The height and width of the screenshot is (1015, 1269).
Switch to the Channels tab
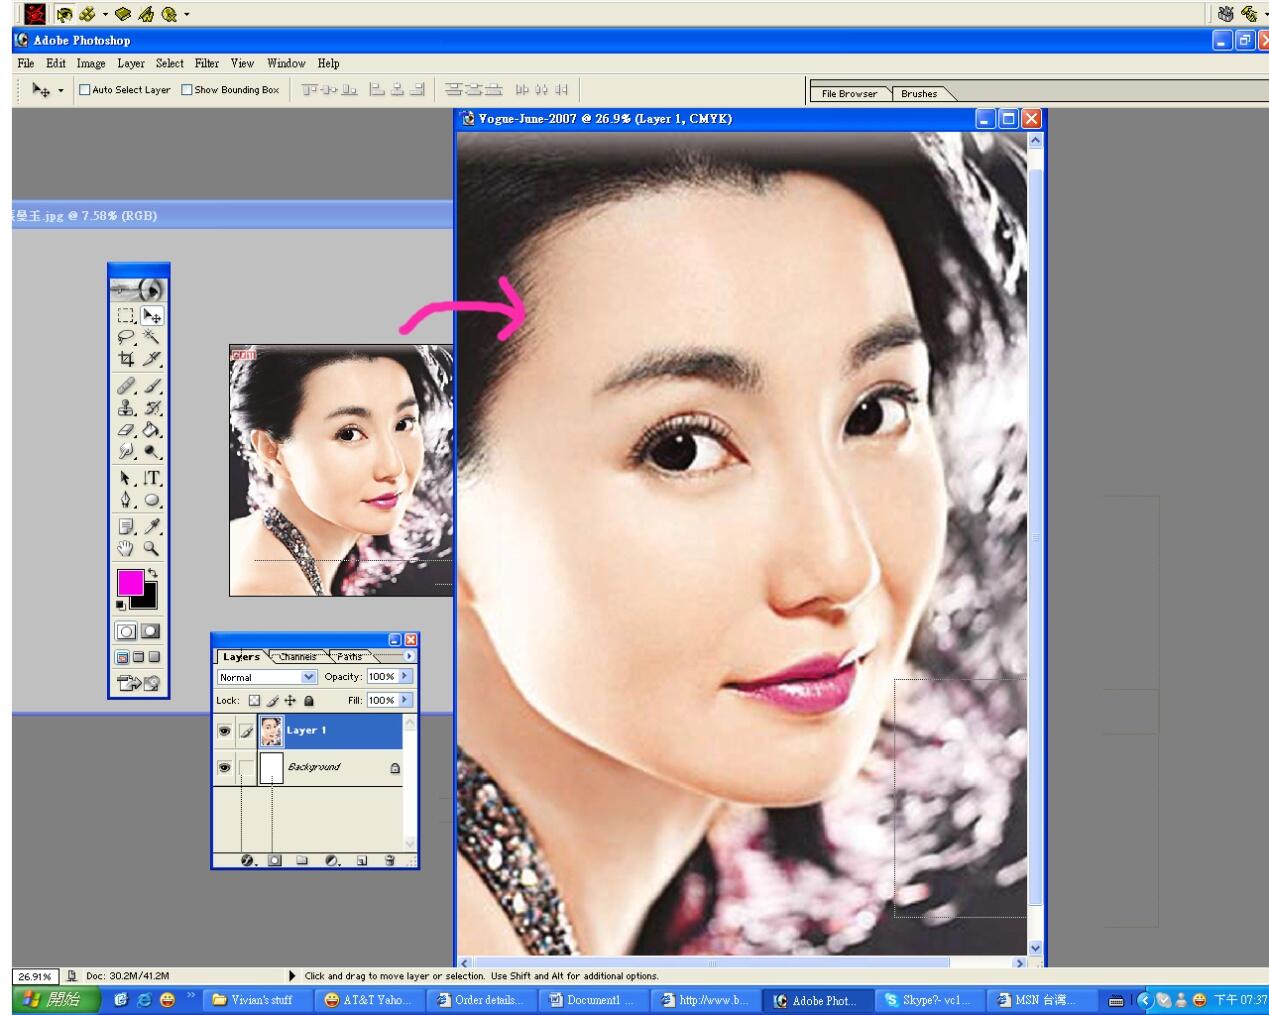[298, 657]
